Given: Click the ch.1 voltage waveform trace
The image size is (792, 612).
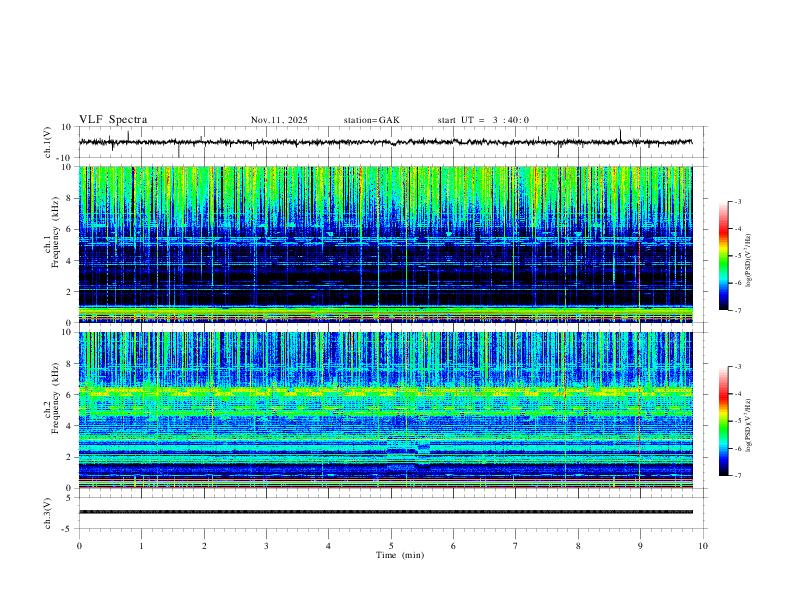Looking at the screenshot, I should tap(385, 142).
